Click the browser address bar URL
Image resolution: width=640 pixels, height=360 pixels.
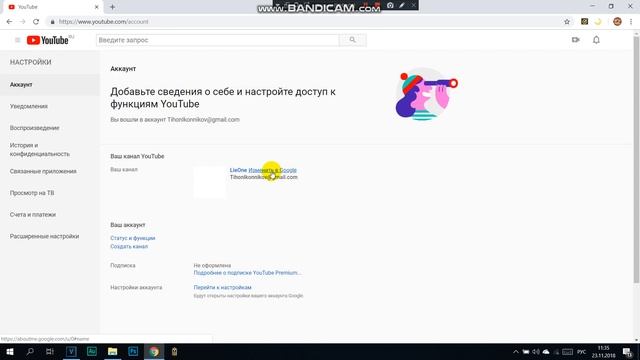coord(103,22)
